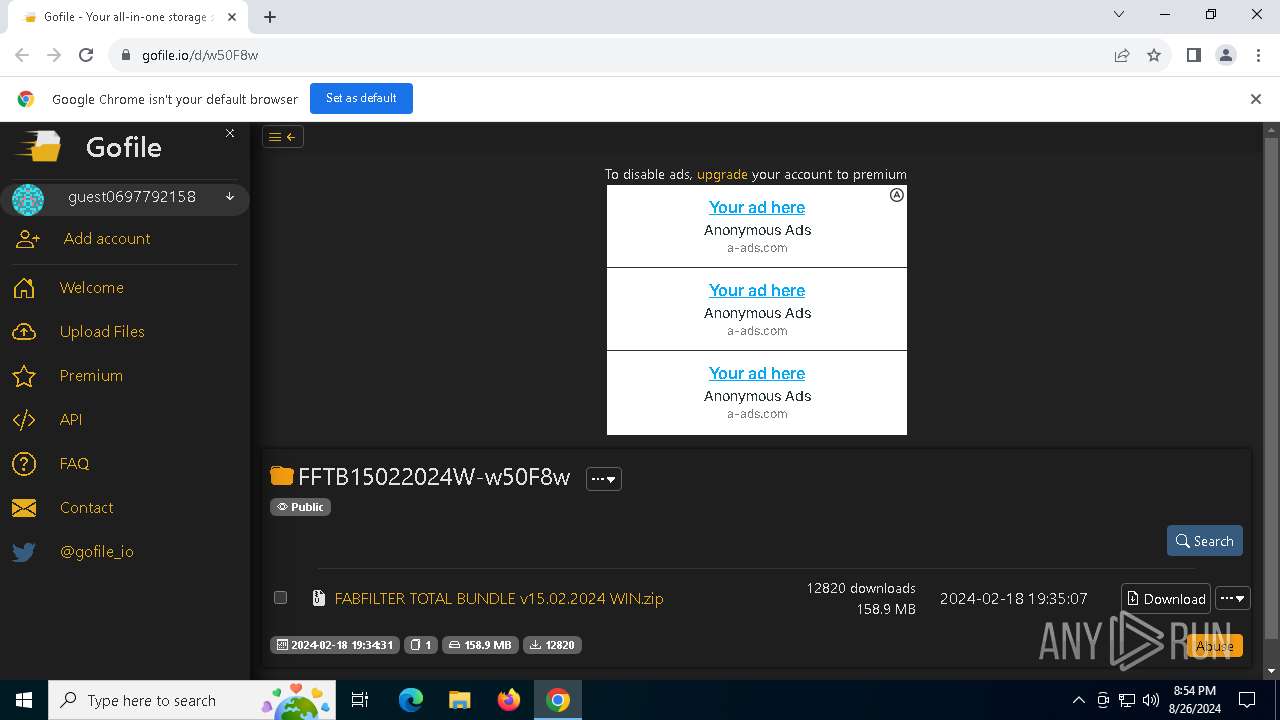Expand the guest0697792158 account dropdown

coord(230,197)
